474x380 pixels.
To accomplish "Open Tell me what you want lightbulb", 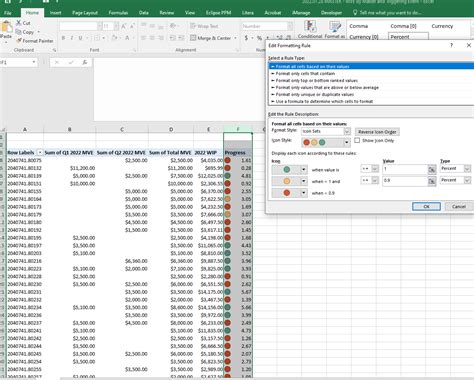I will tap(355, 13).
